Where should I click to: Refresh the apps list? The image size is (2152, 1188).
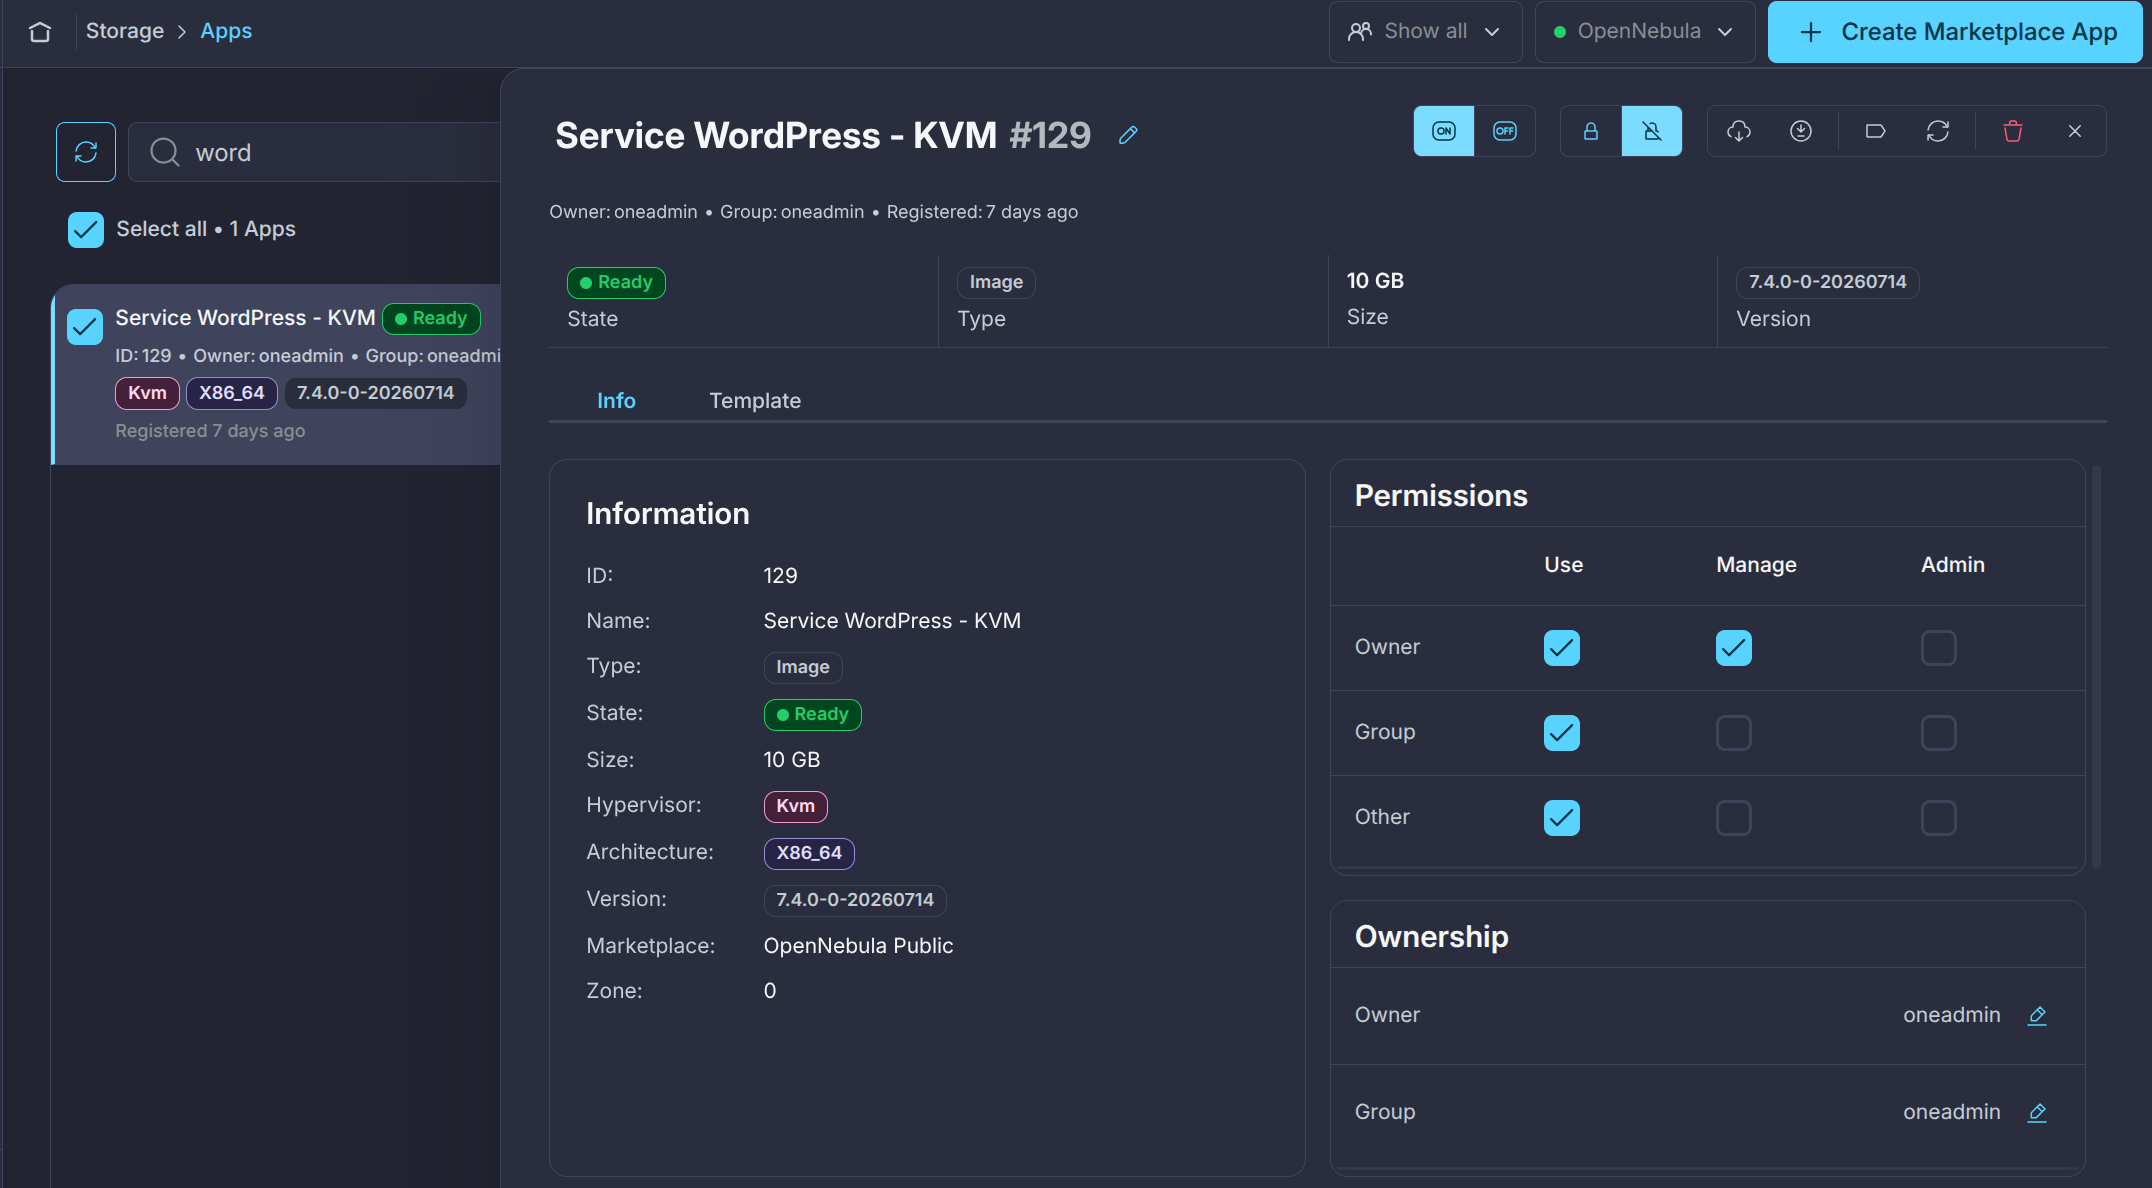click(86, 152)
